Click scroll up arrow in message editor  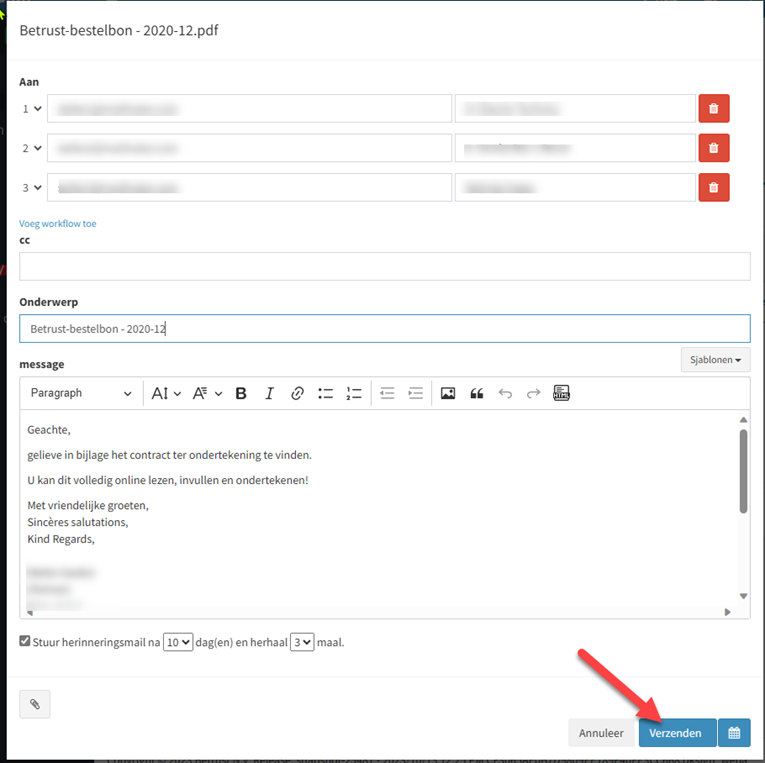[x=743, y=420]
